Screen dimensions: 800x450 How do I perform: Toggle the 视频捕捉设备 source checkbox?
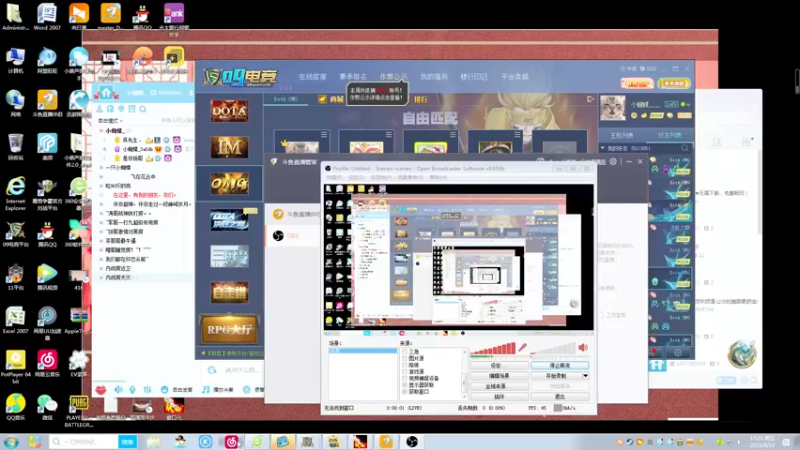(x=405, y=378)
